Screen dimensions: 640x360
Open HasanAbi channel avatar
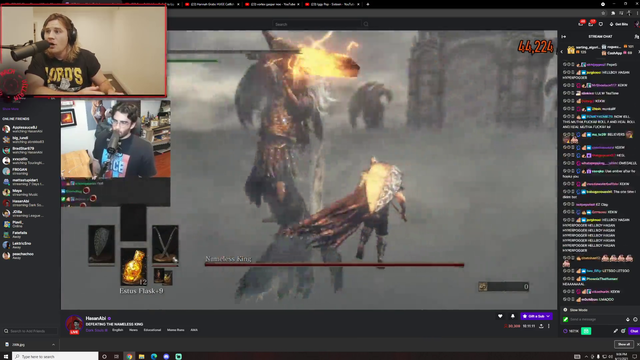pos(74,324)
